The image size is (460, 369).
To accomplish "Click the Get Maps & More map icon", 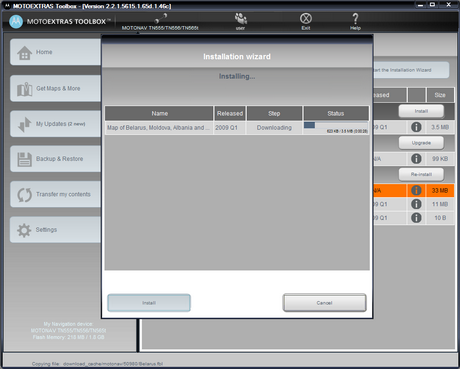I will pyautogui.click(x=25, y=89).
